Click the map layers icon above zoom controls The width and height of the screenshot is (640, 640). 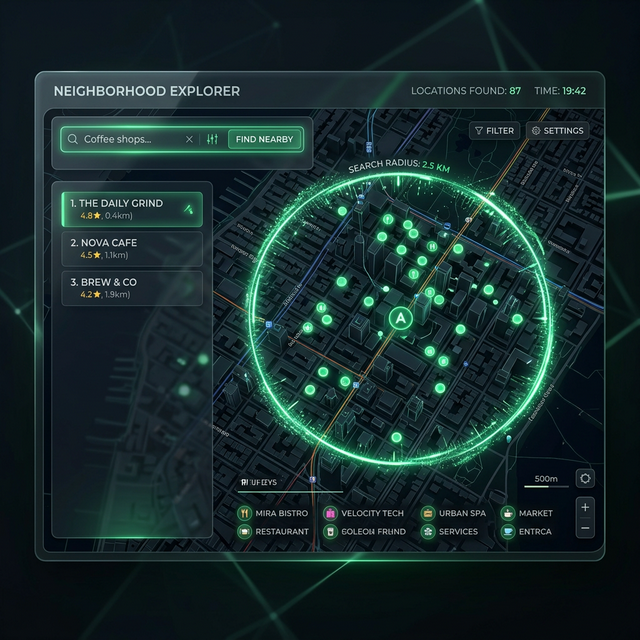pos(585,478)
